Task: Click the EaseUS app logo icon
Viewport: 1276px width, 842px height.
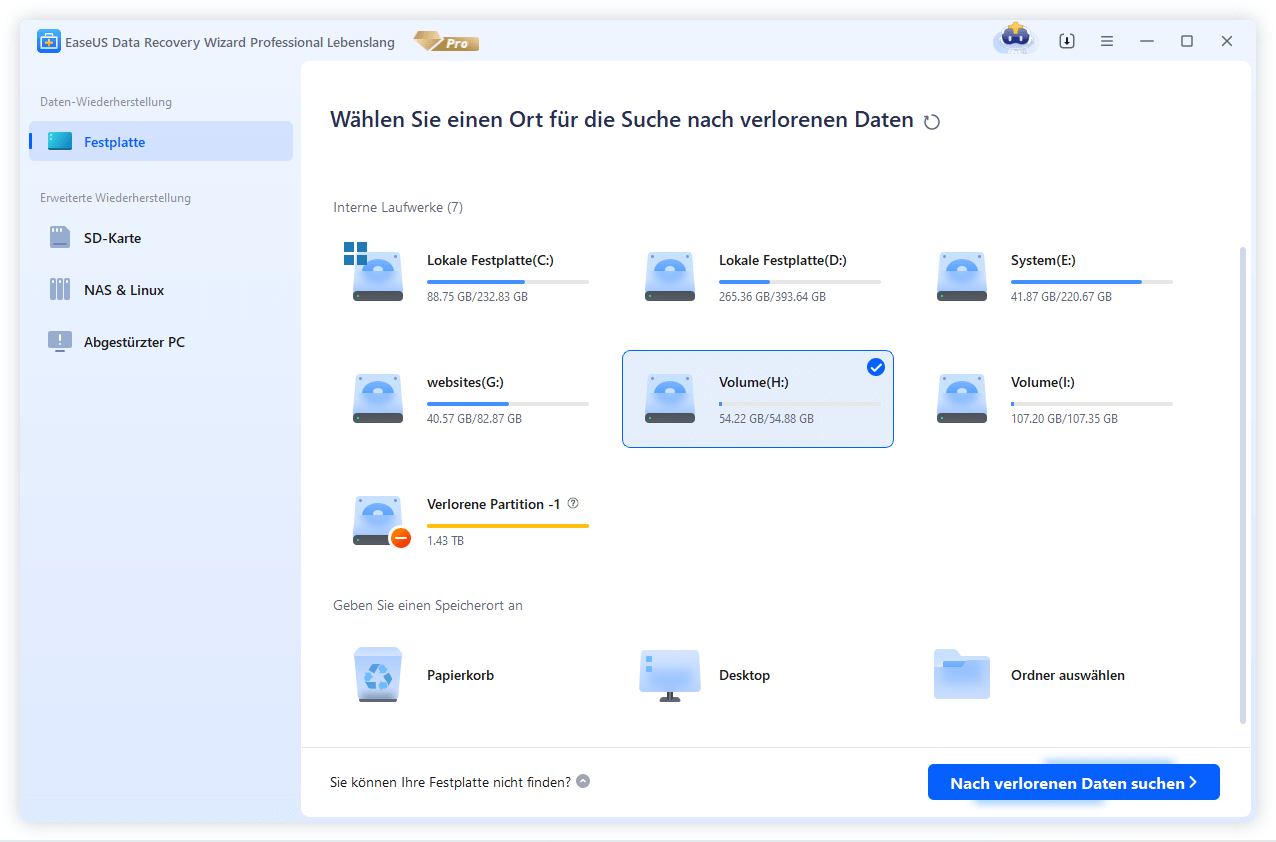Action: coord(49,42)
